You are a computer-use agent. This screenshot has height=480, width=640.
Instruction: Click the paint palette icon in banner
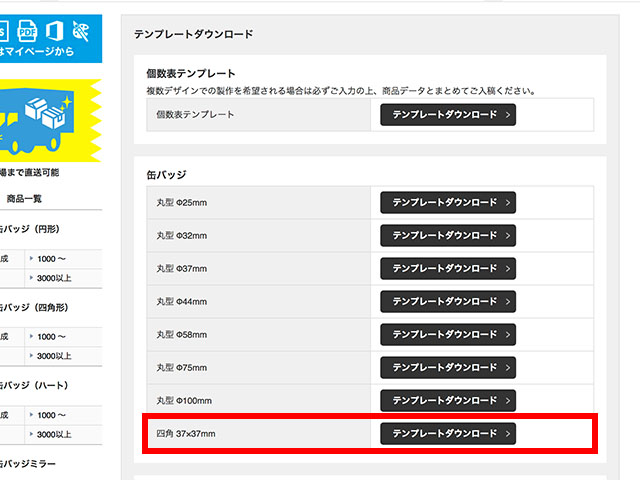pyautogui.click(x=80, y=31)
